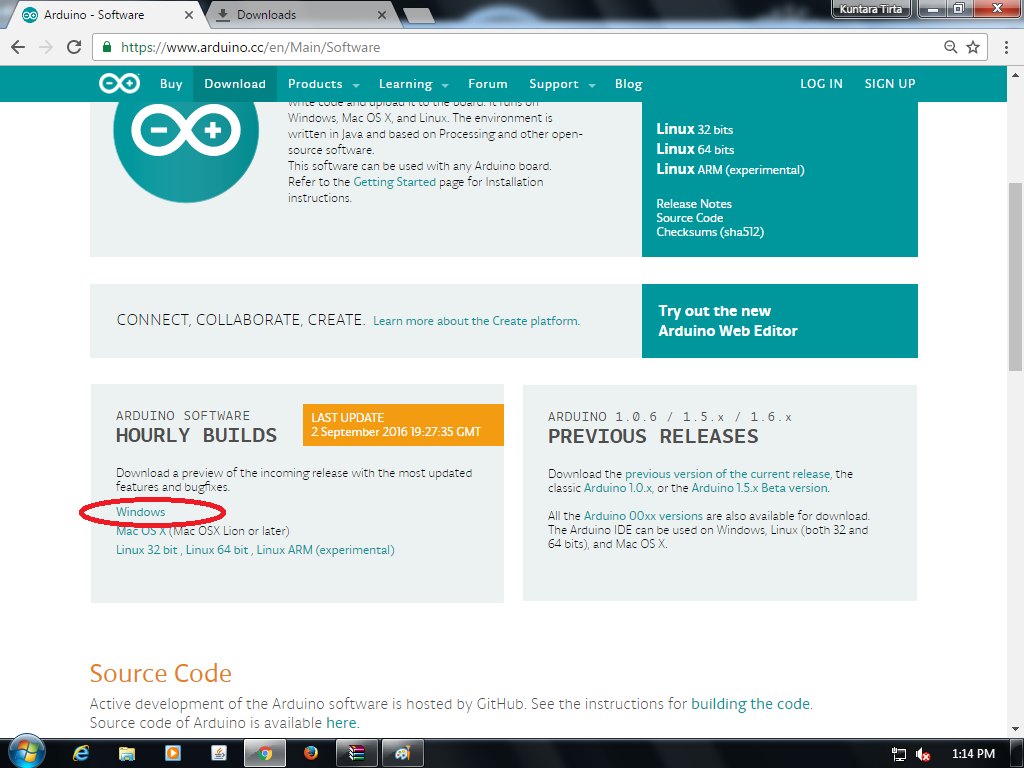
Task: Switch to the Downloads tab
Action: pos(300,14)
